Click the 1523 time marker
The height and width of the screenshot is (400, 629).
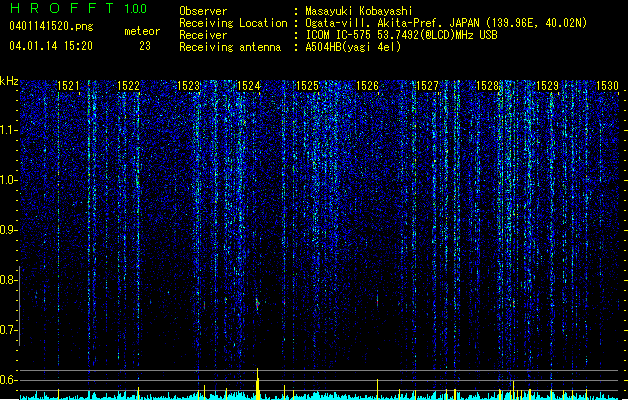coord(189,86)
